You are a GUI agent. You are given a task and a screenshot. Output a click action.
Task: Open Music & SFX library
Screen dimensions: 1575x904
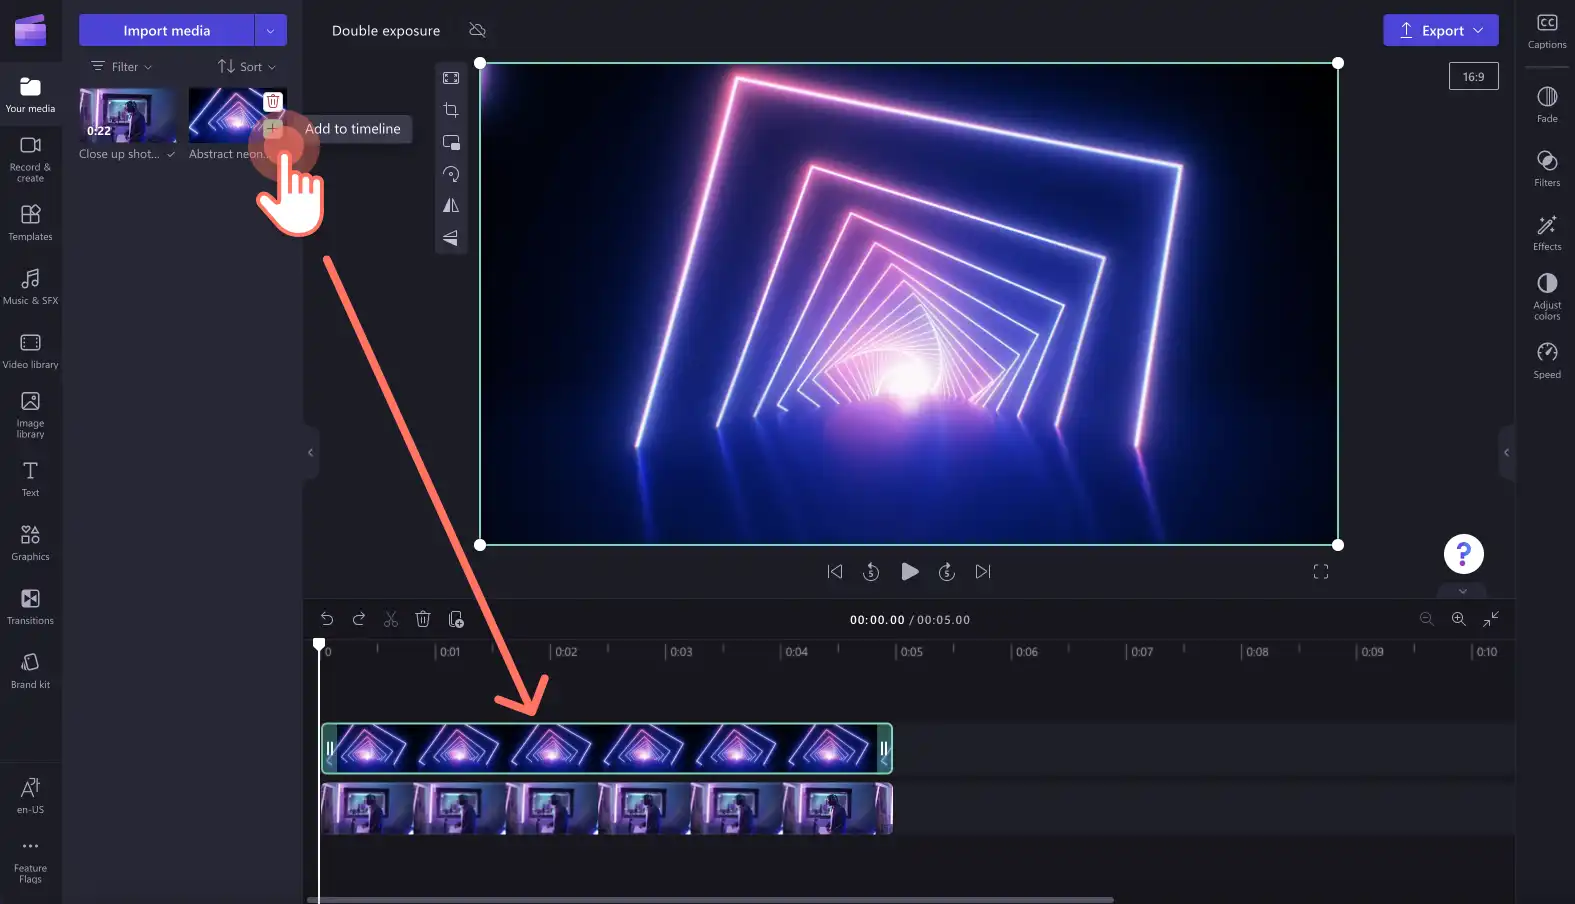[30, 287]
